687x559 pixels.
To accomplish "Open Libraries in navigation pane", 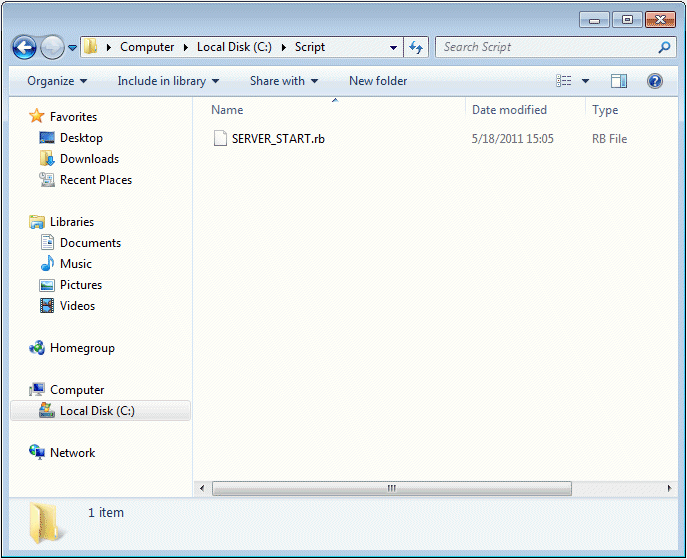I will tap(72, 222).
